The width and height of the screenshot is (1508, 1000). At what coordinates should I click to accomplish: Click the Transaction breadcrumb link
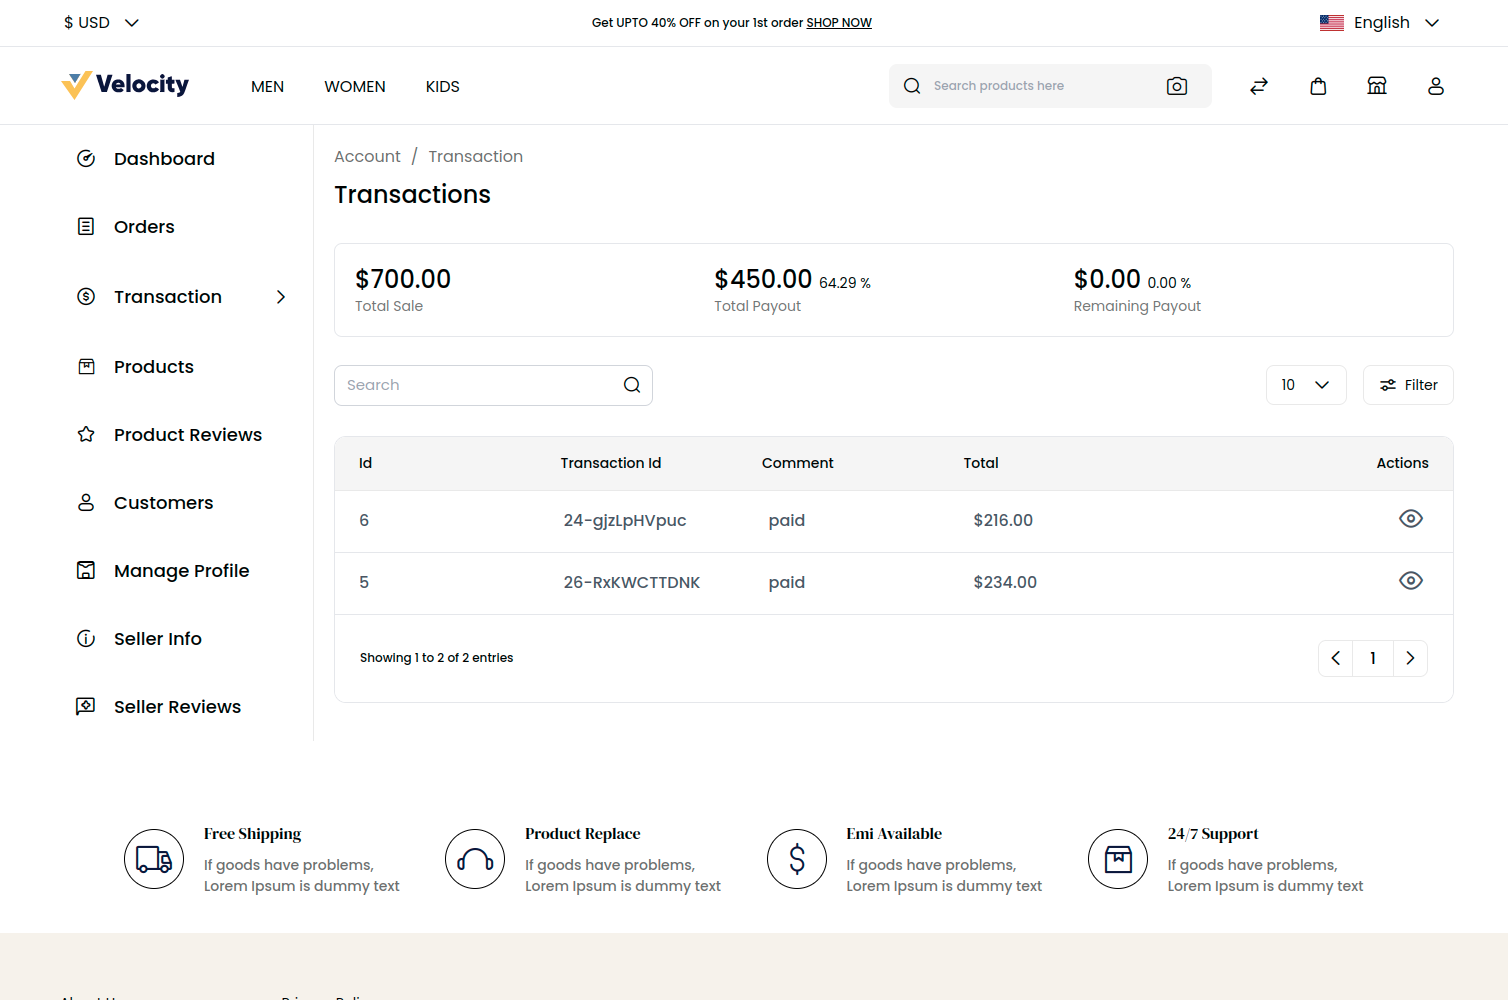[476, 156]
